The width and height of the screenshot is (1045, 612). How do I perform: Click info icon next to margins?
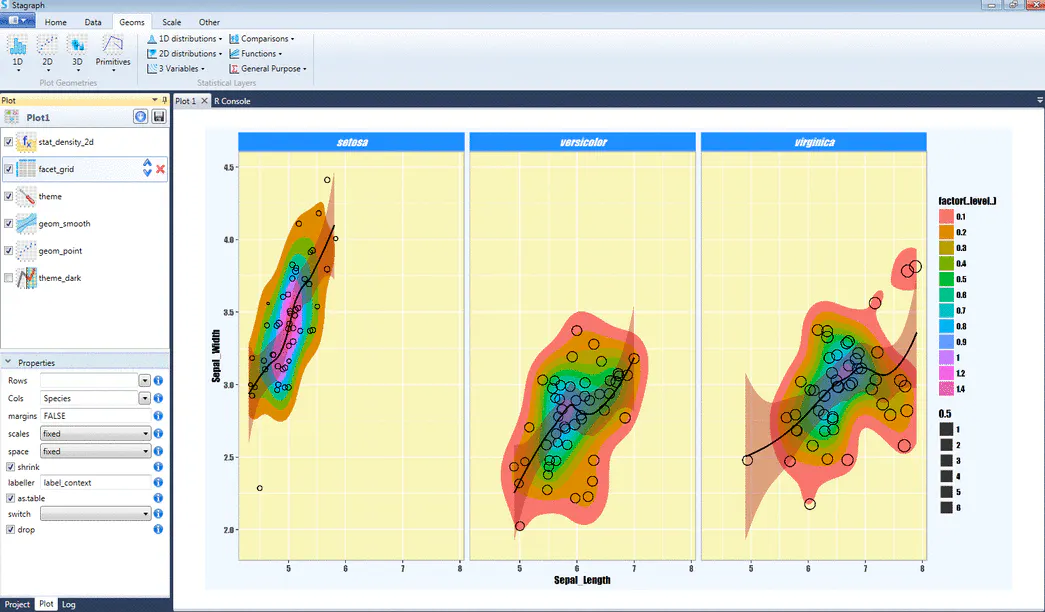pyautogui.click(x=158, y=415)
